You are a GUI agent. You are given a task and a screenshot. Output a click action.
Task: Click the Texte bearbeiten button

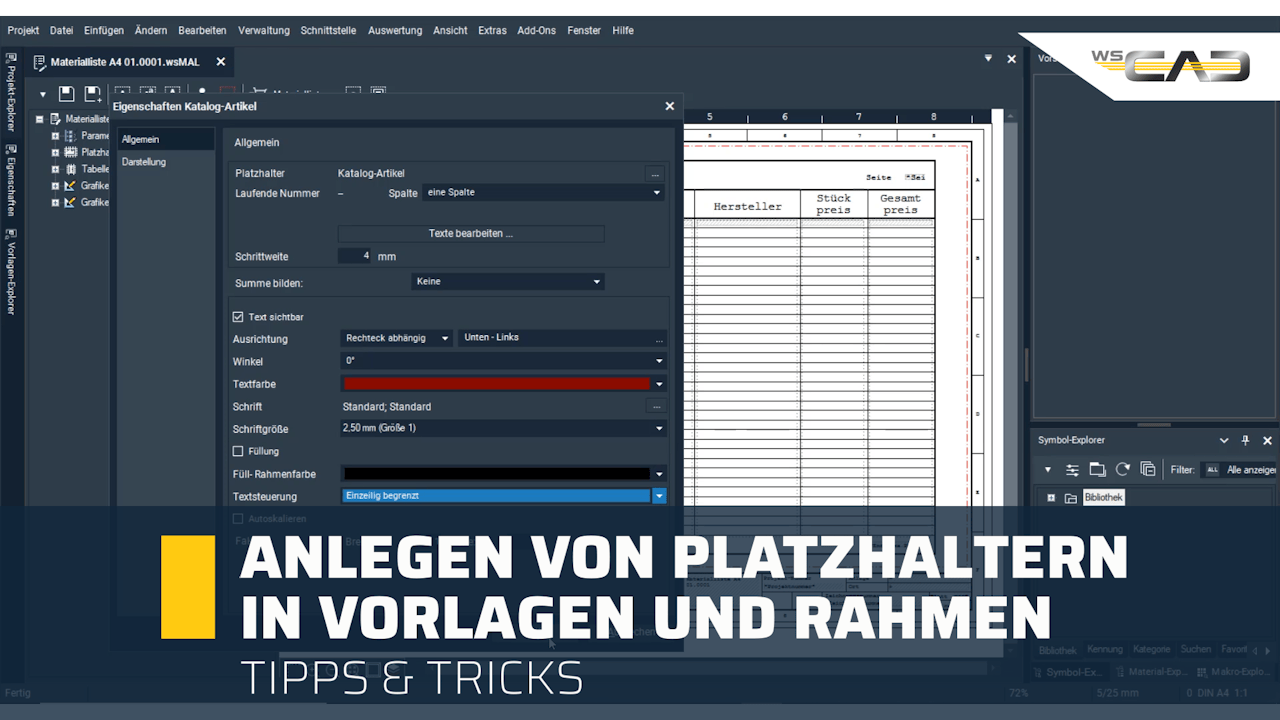point(472,233)
